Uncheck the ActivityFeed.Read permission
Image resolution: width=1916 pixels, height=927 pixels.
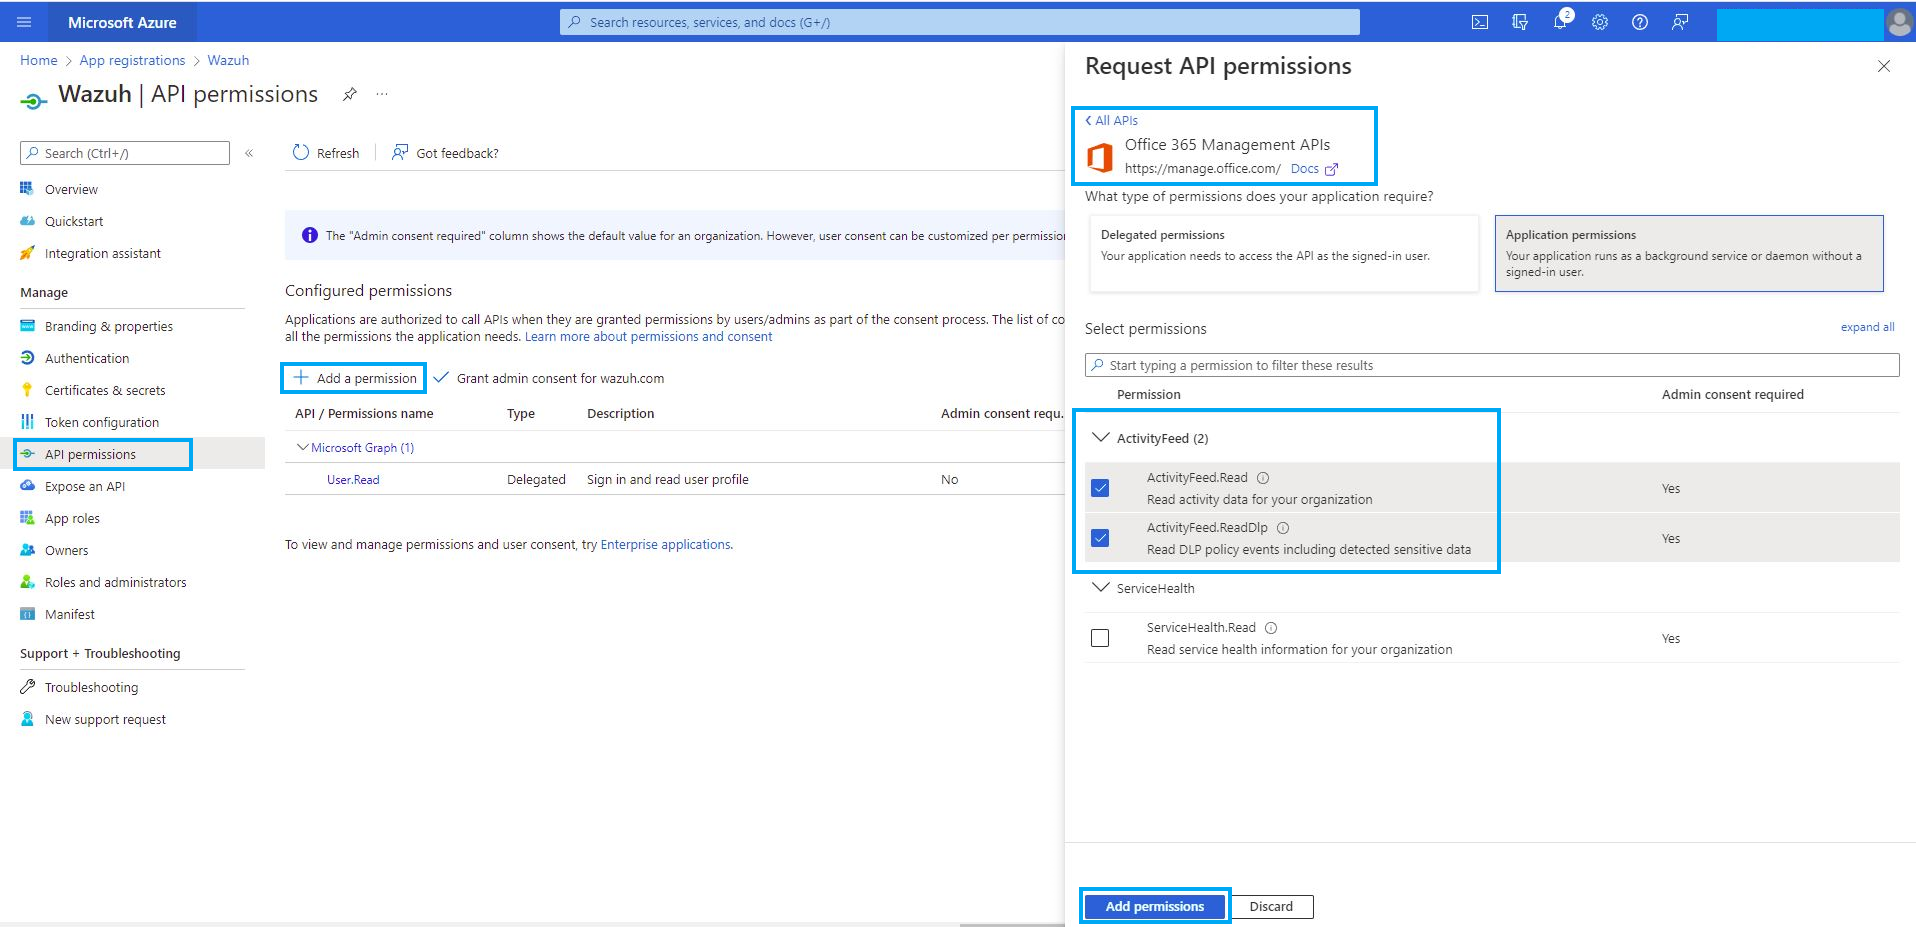[1100, 488]
